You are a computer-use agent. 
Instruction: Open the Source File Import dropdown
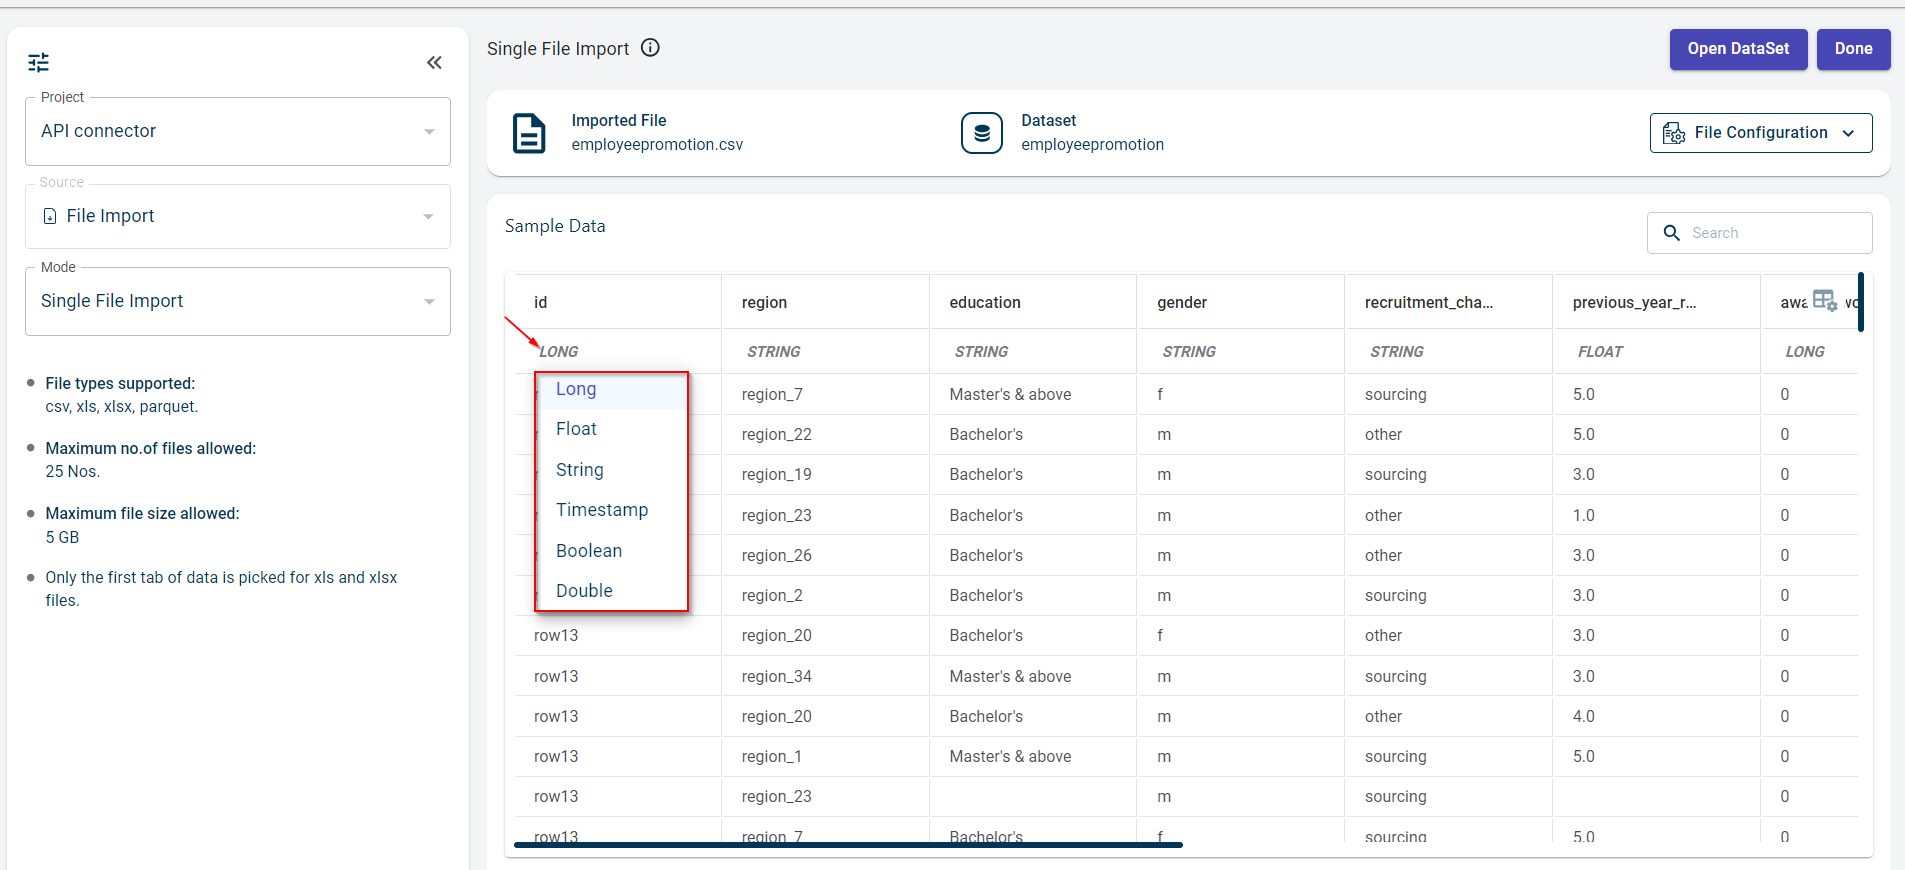click(428, 217)
